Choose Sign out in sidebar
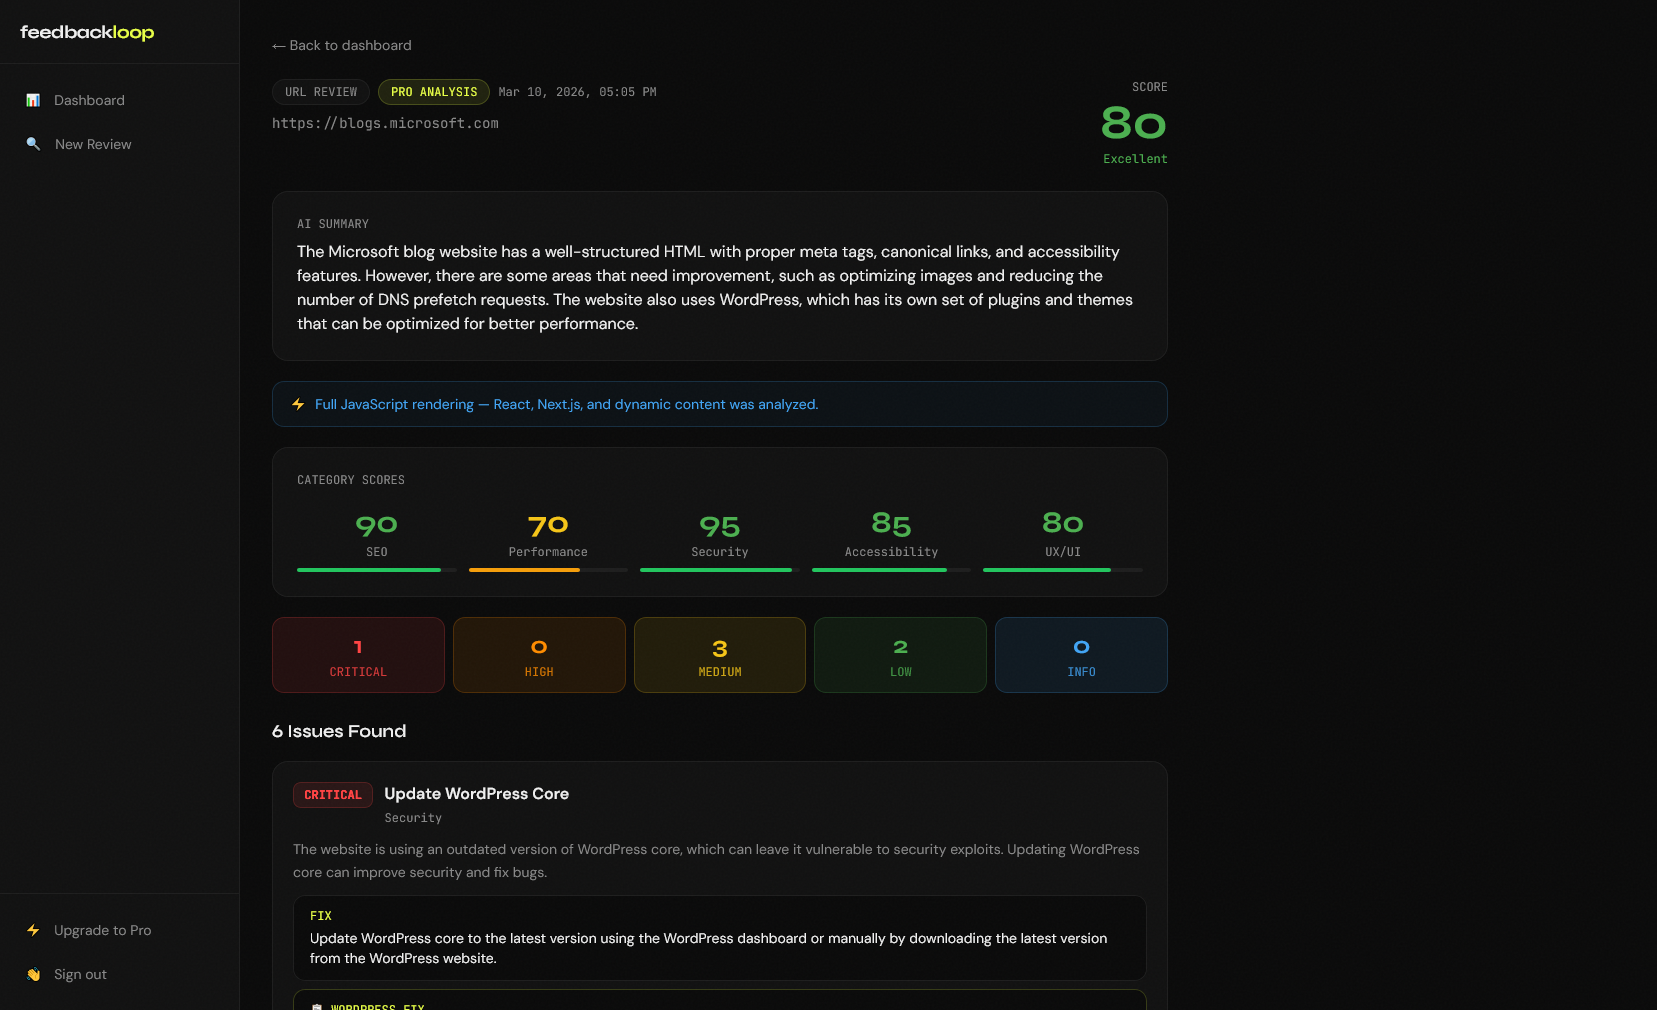 click(80, 974)
